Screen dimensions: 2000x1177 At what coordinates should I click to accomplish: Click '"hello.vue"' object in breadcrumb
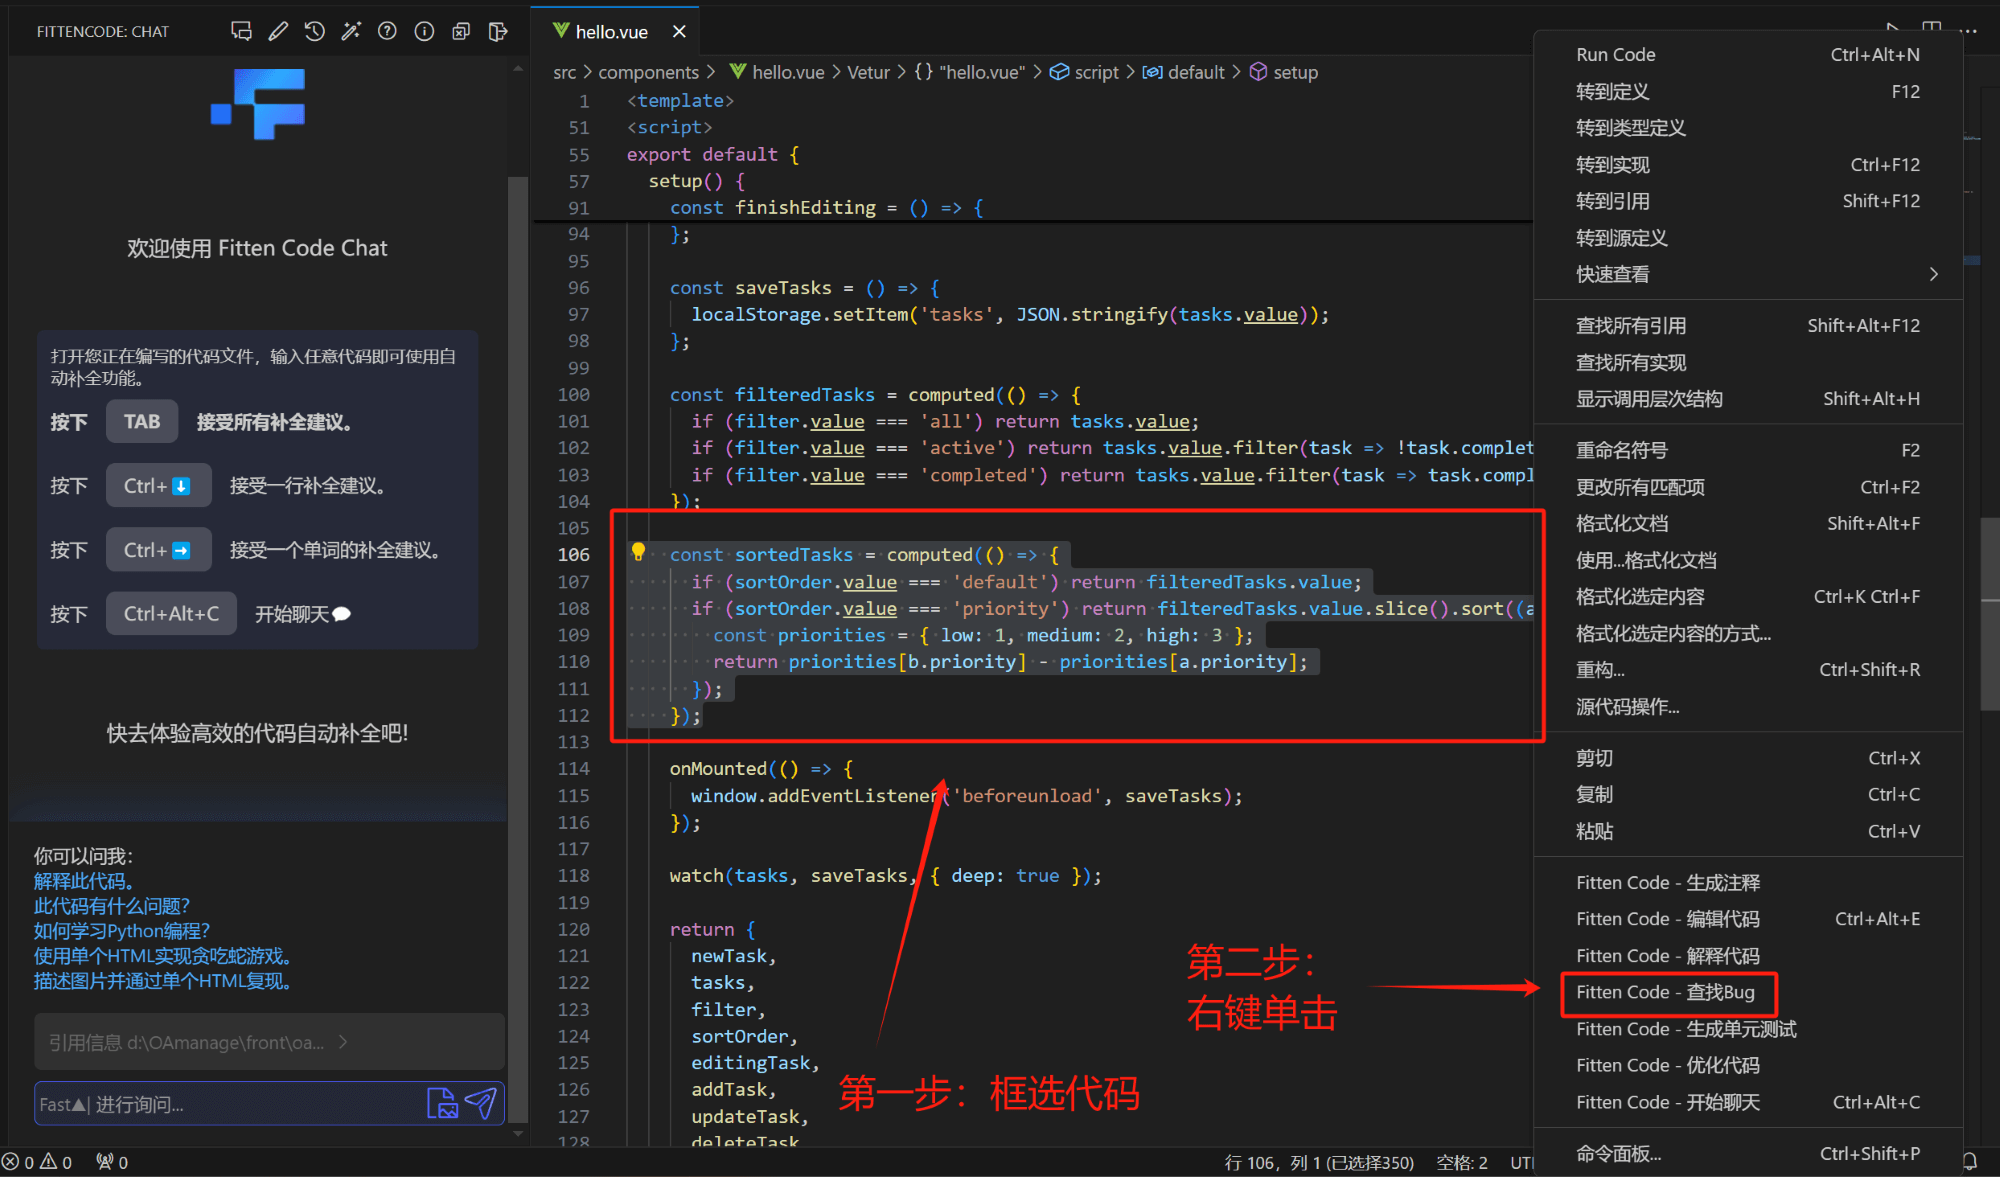click(983, 72)
